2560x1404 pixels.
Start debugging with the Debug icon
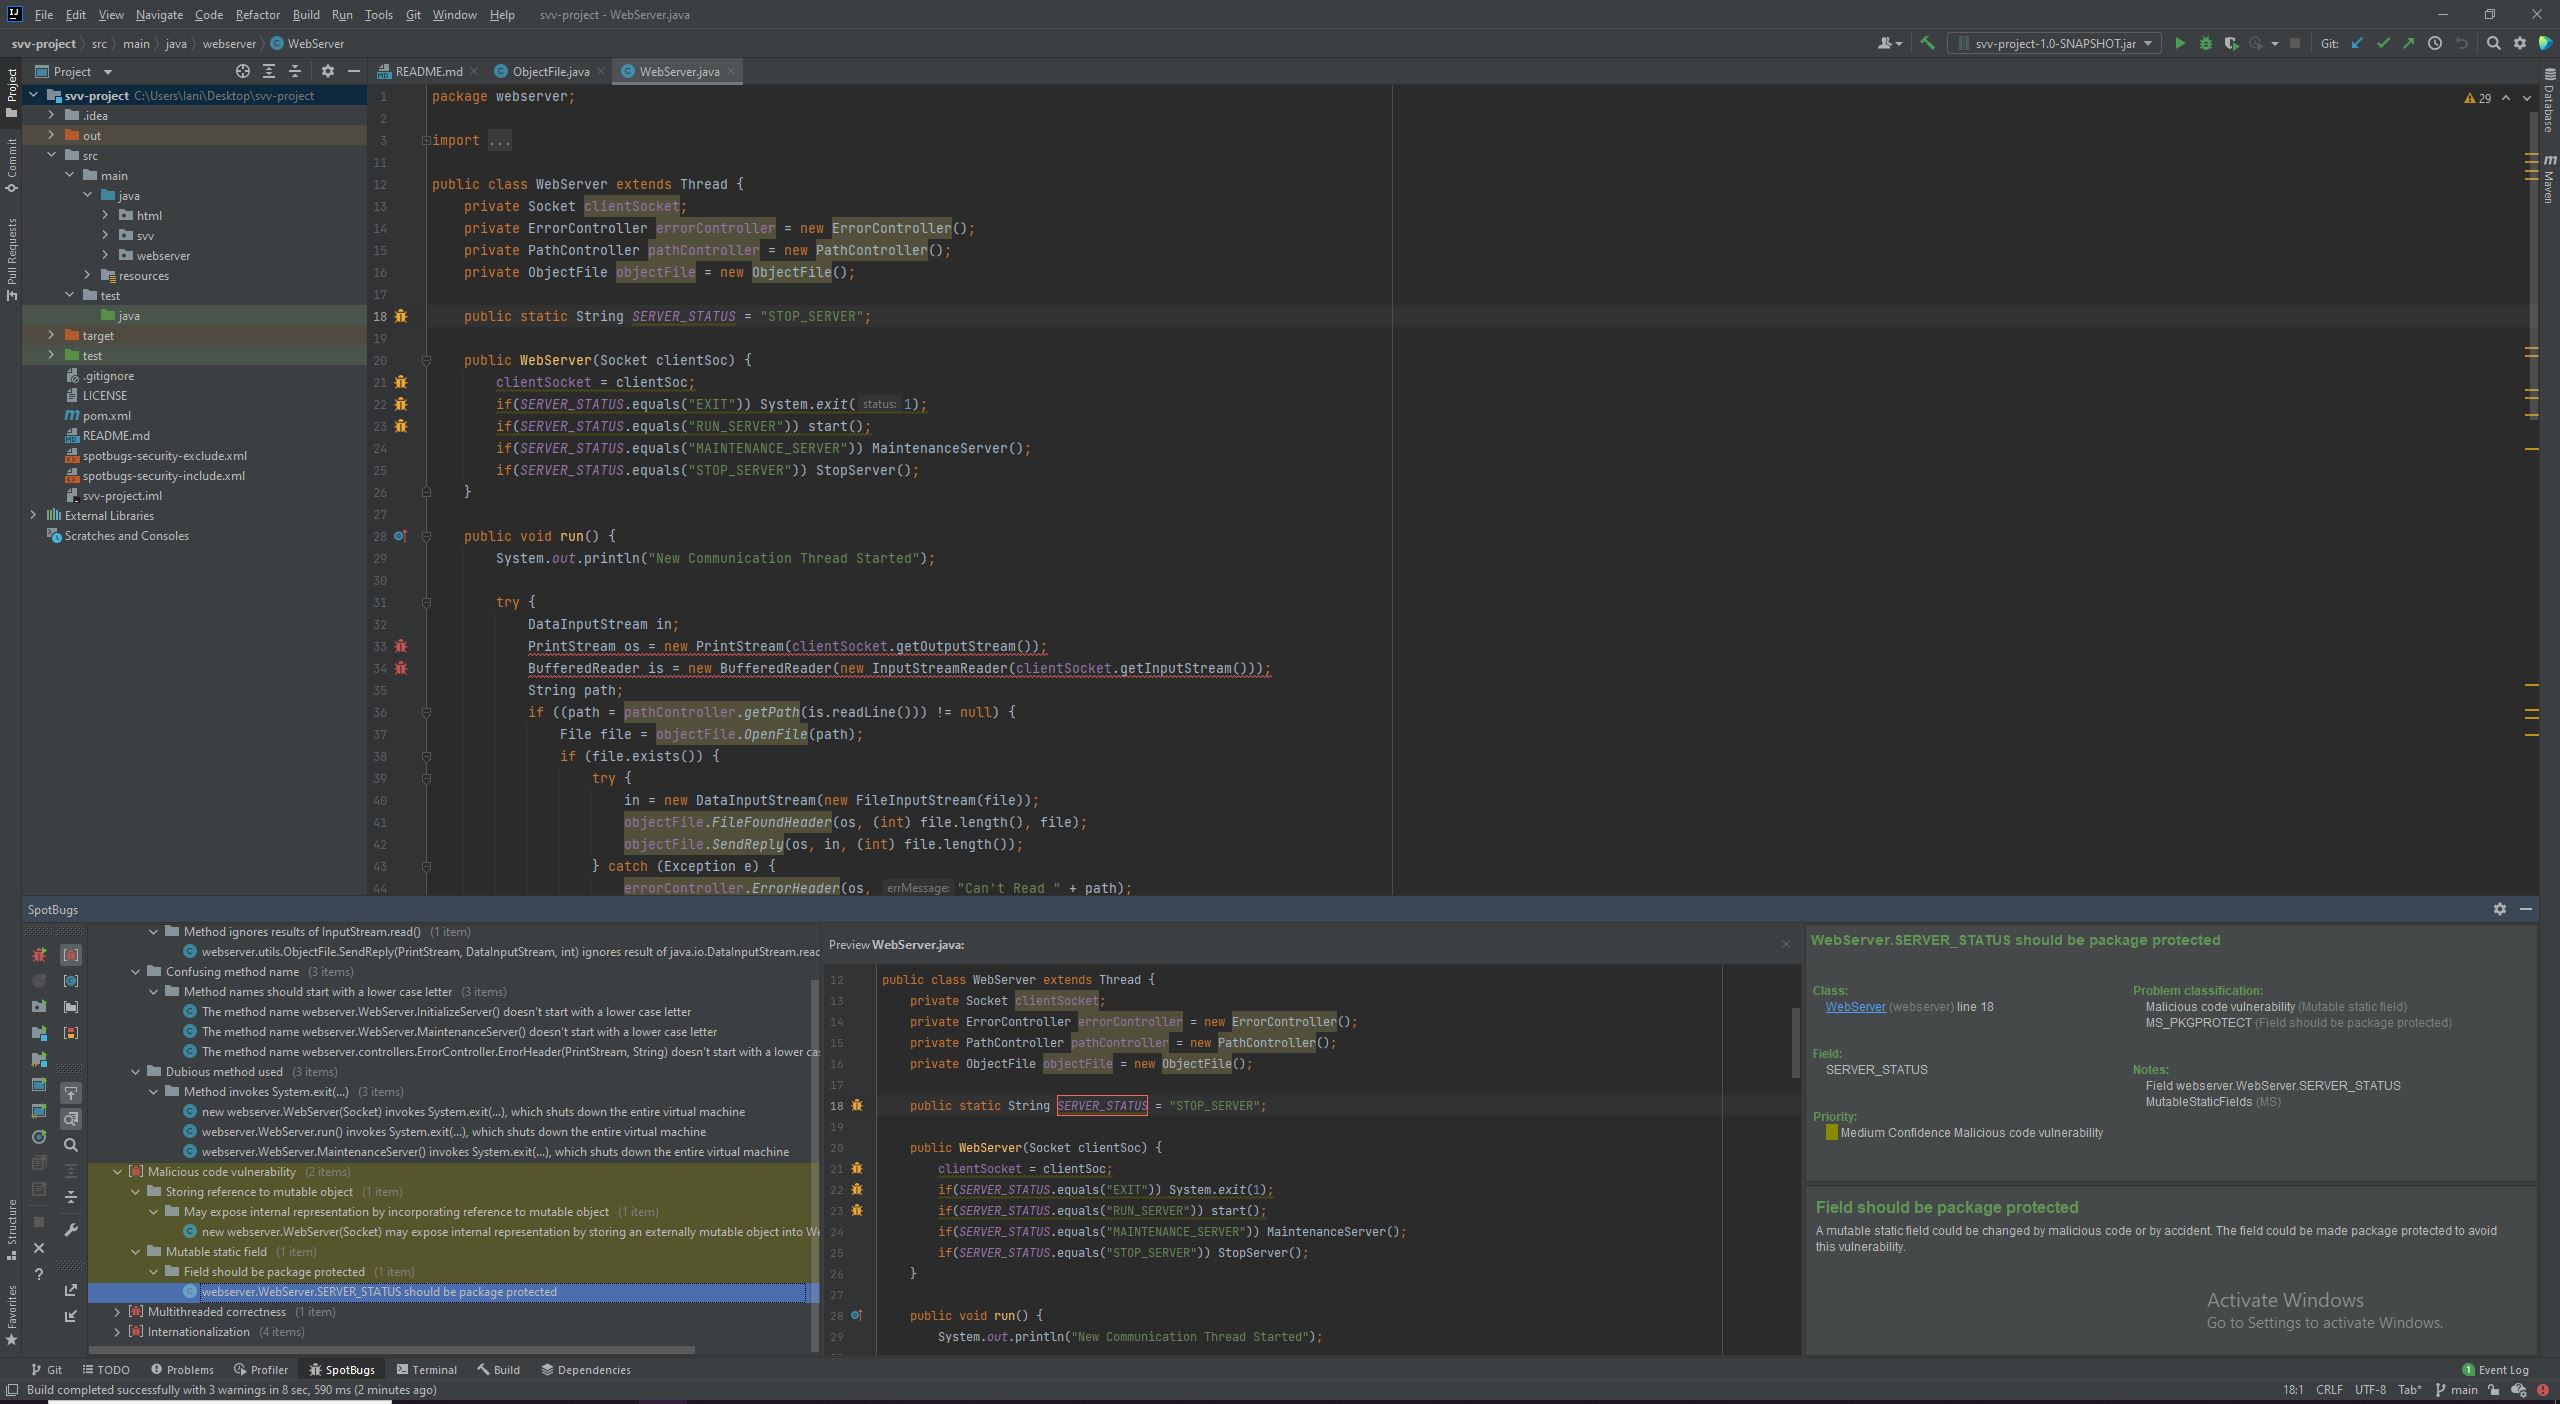click(x=2206, y=43)
